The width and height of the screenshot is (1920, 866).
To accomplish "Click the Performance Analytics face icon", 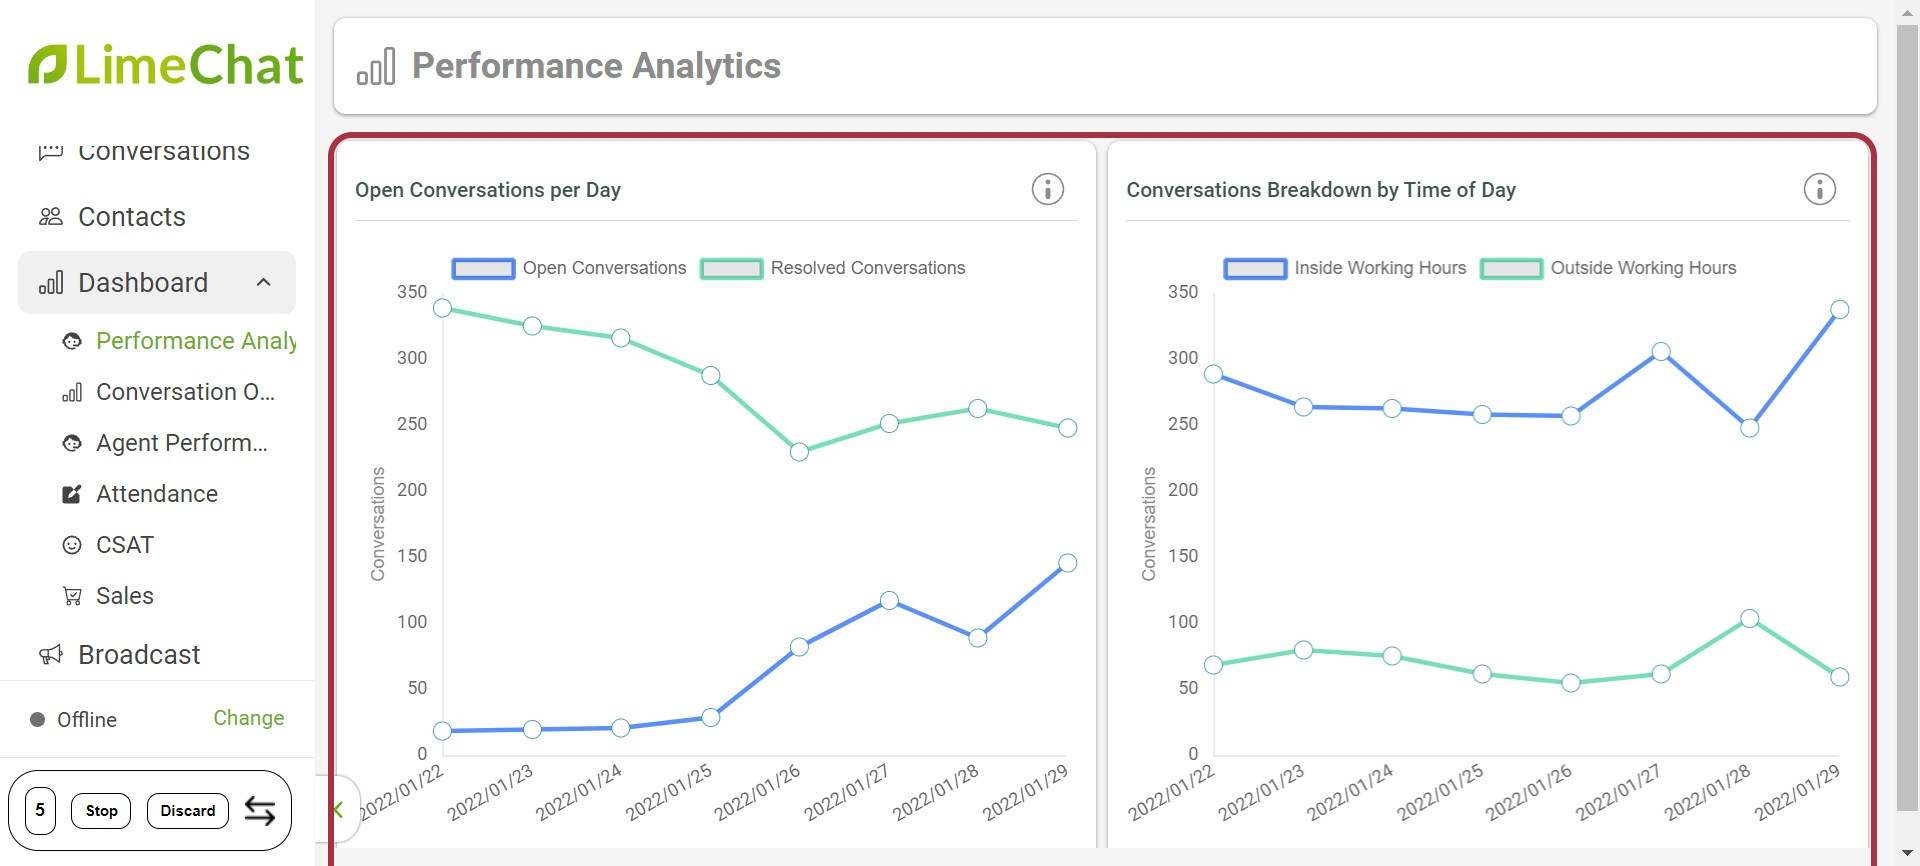I will tap(72, 341).
